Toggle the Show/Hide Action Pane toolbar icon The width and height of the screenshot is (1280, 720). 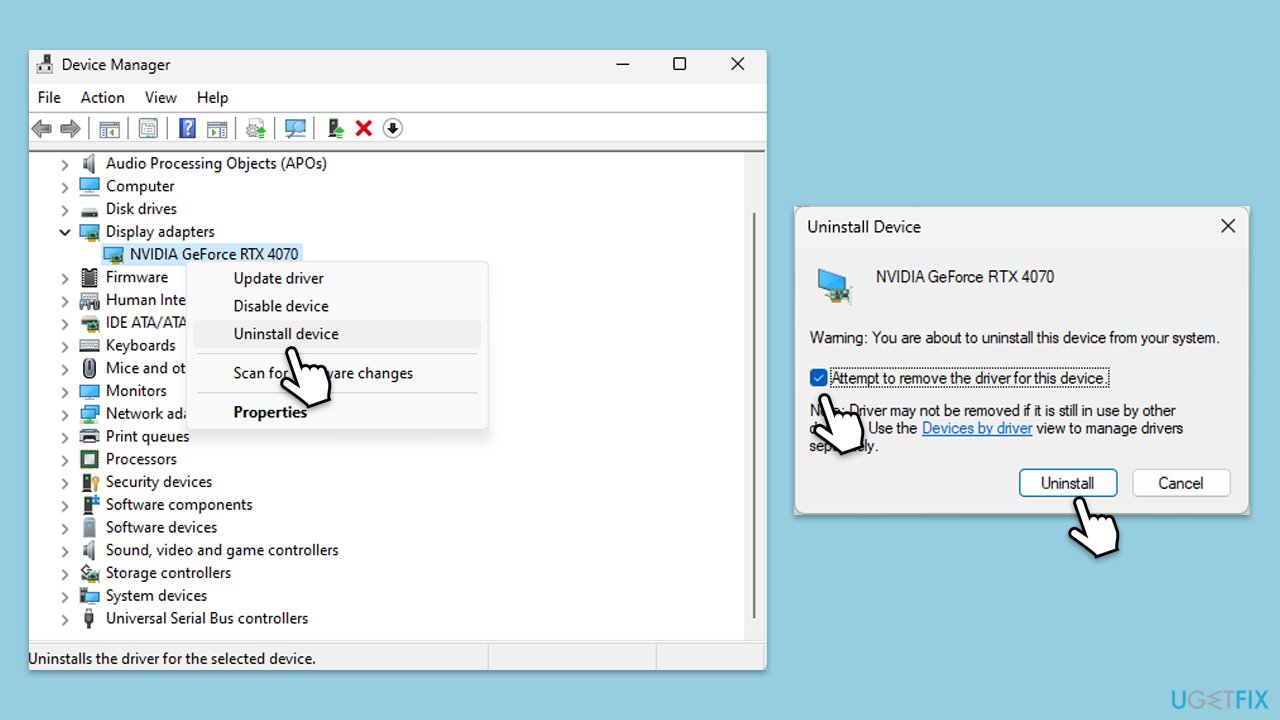point(216,128)
